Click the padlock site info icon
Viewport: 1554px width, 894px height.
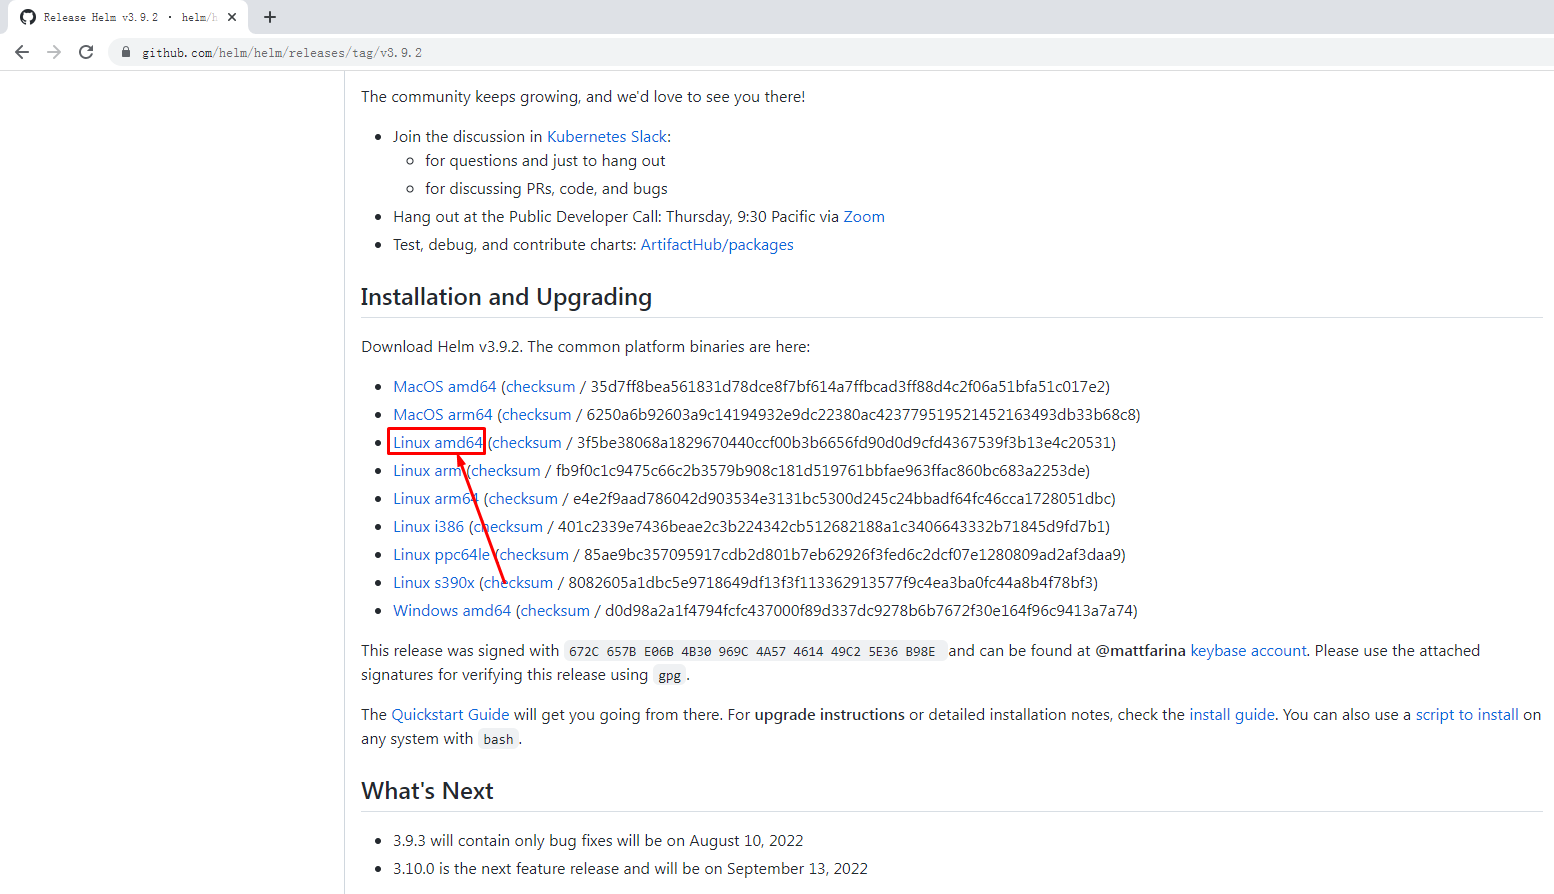[125, 52]
